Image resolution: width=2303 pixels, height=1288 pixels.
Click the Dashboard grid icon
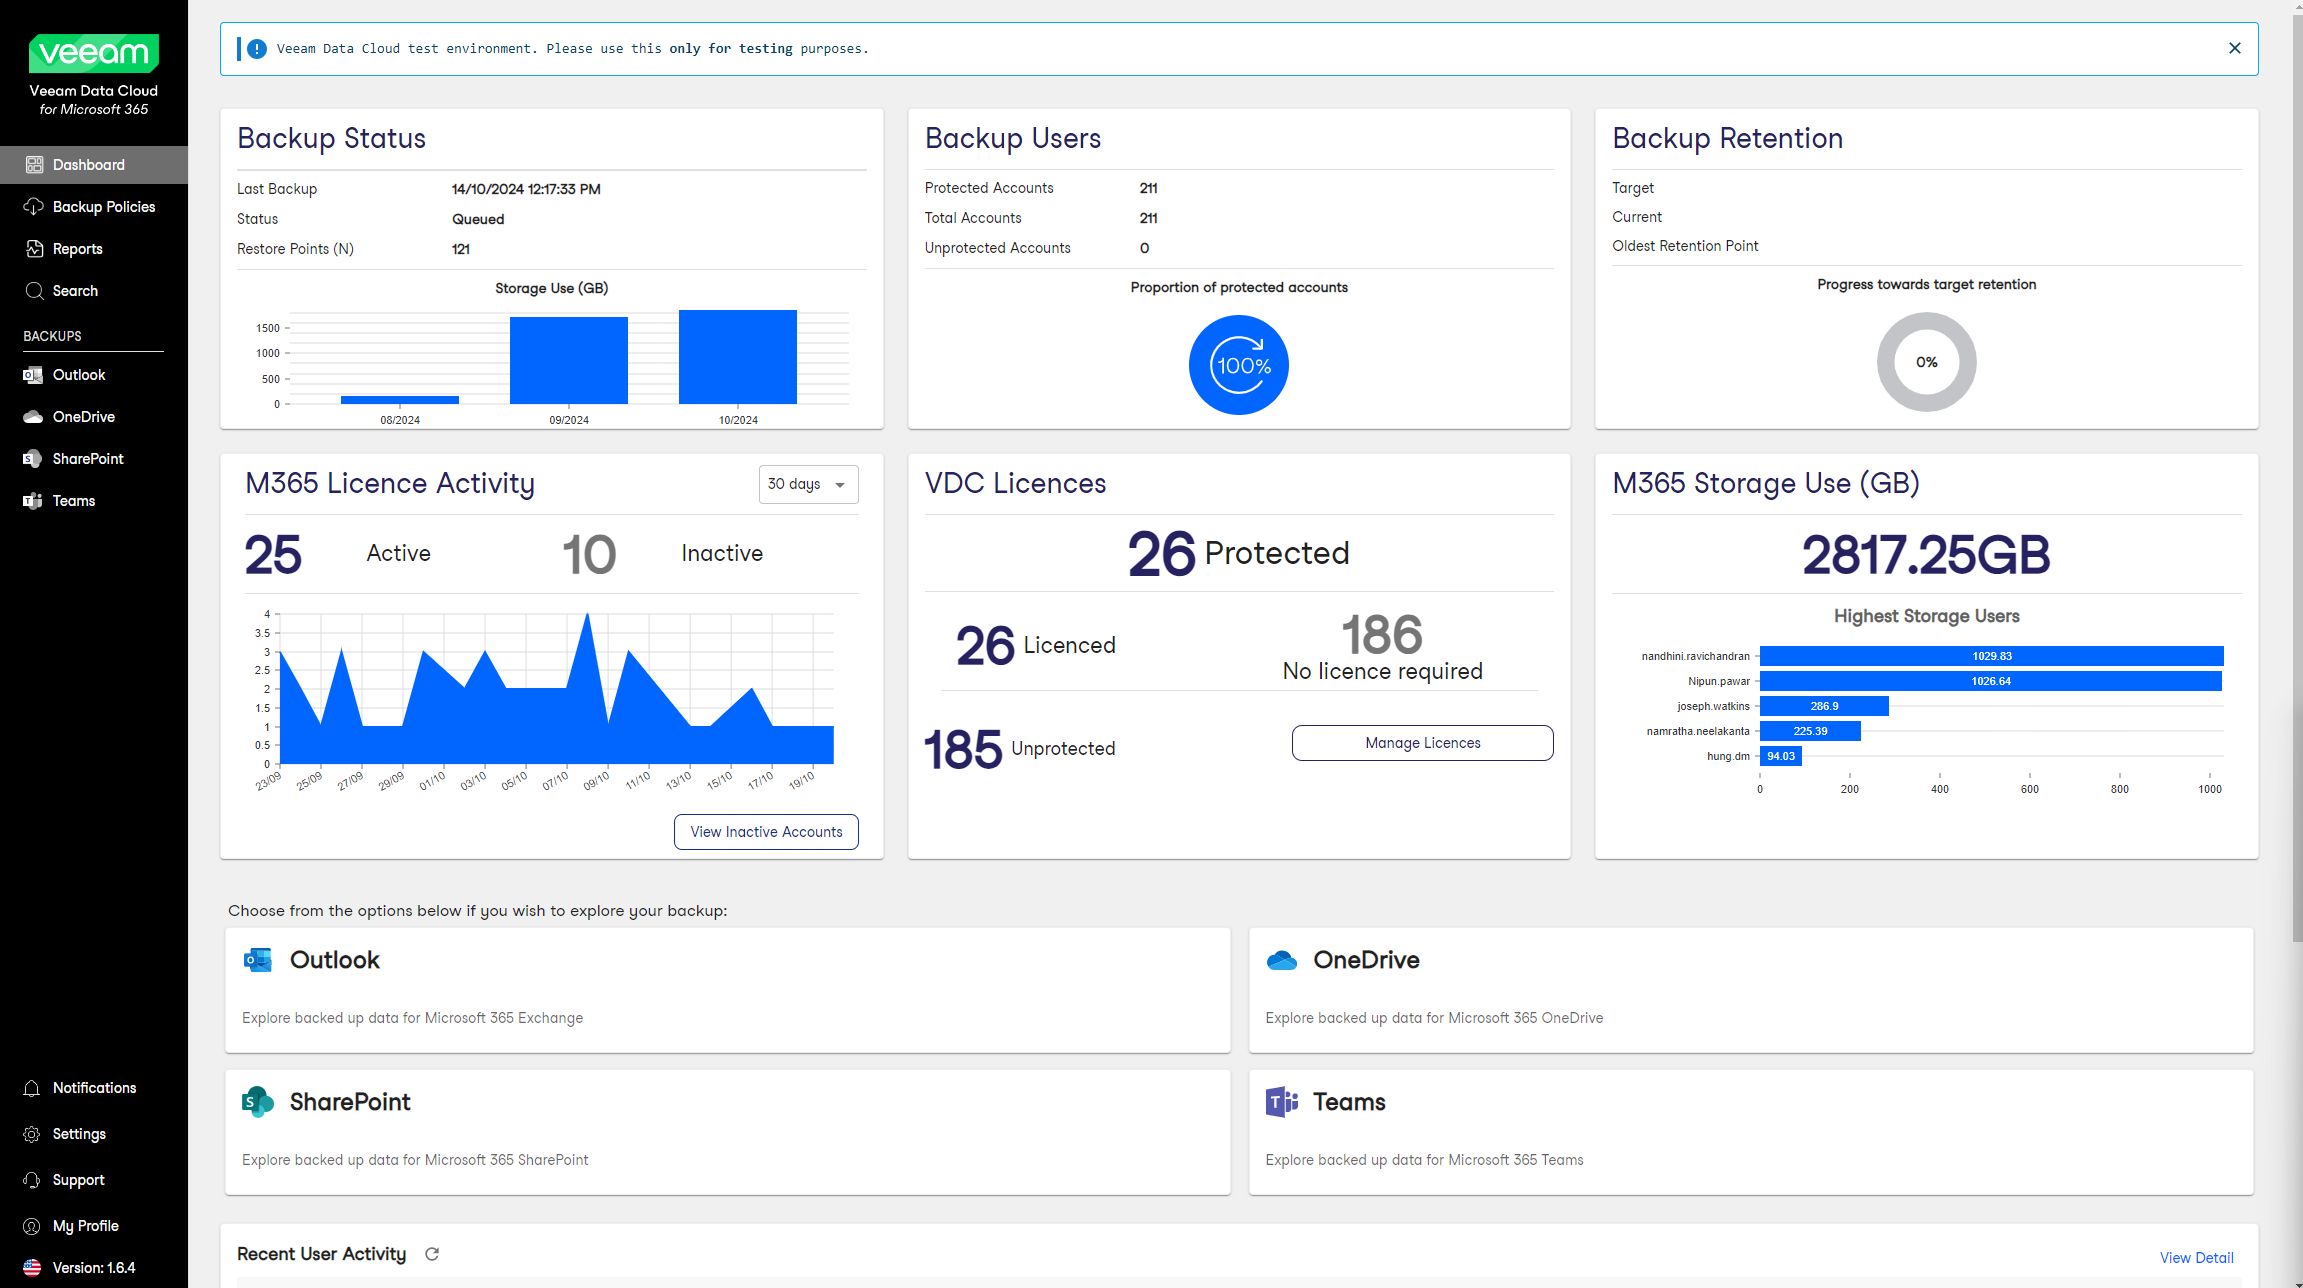click(x=34, y=165)
